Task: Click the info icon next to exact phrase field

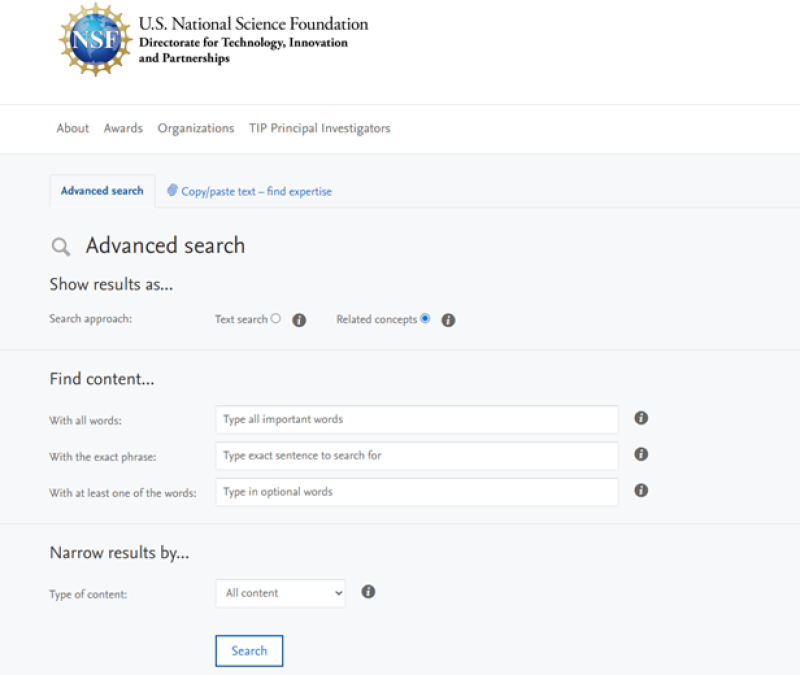Action: (640, 454)
